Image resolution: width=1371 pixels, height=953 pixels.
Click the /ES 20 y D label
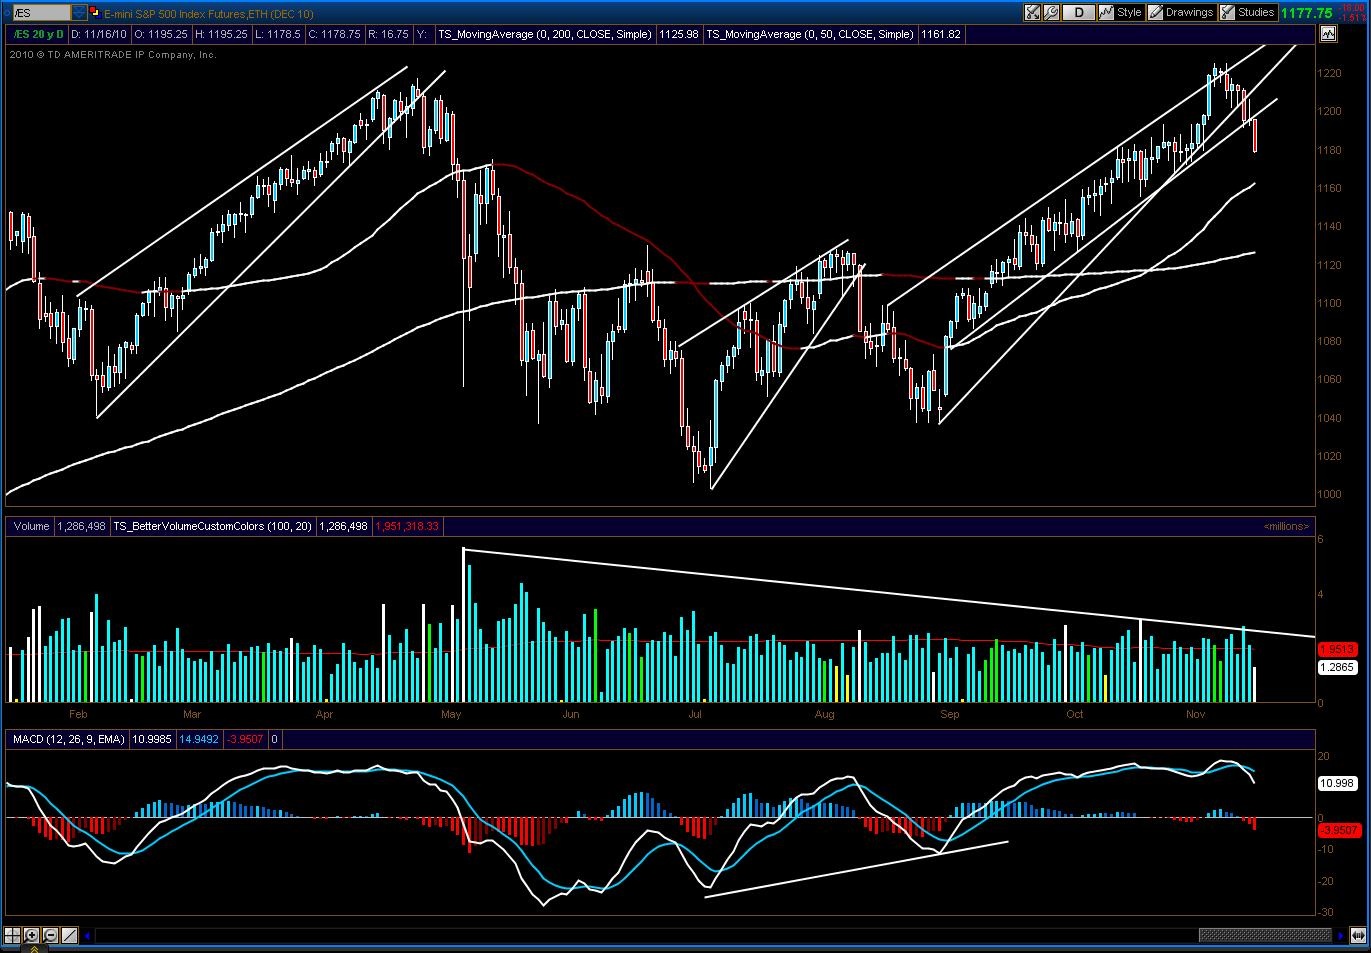[36, 34]
